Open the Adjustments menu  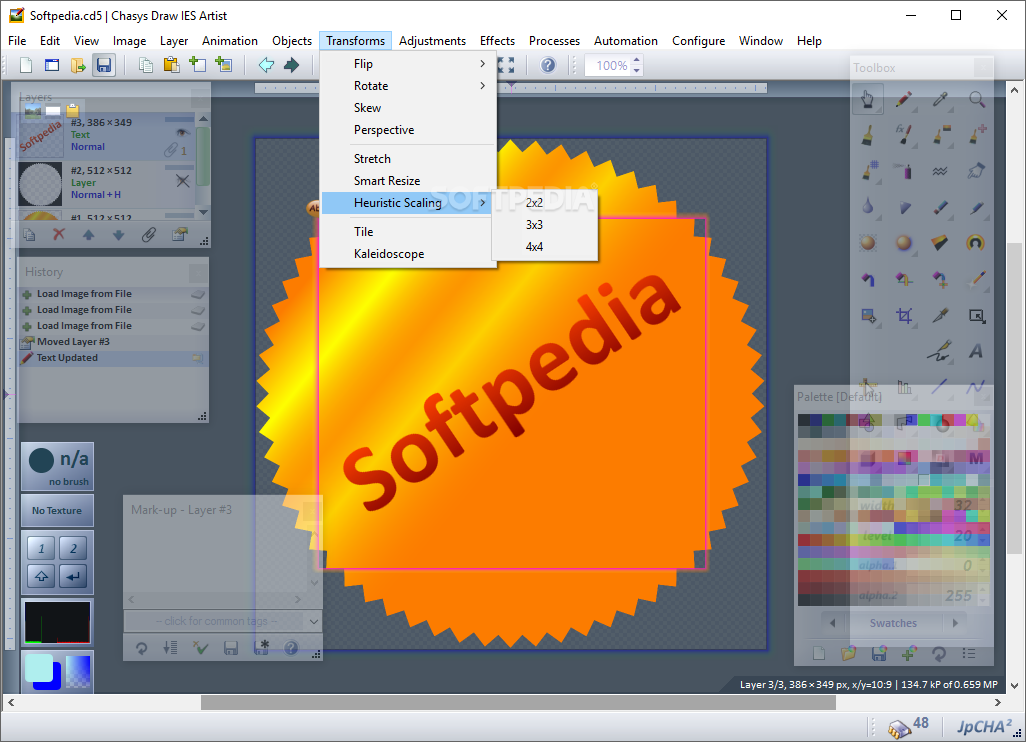(432, 41)
